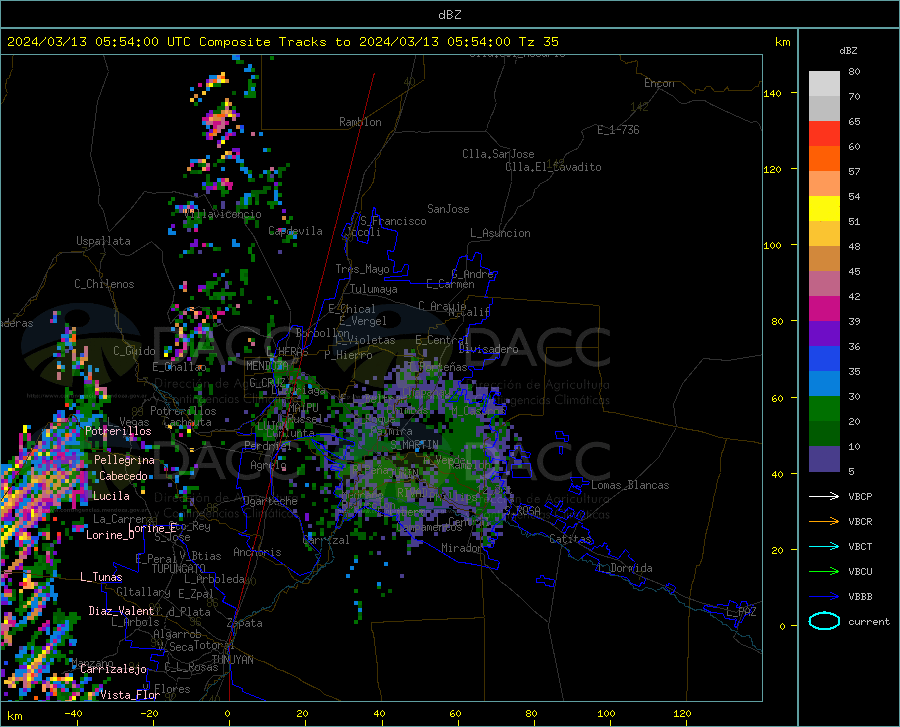This screenshot has width=900, height=727.
Task: Click the white VBCP arrow in legend
Action: [x=824, y=496]
